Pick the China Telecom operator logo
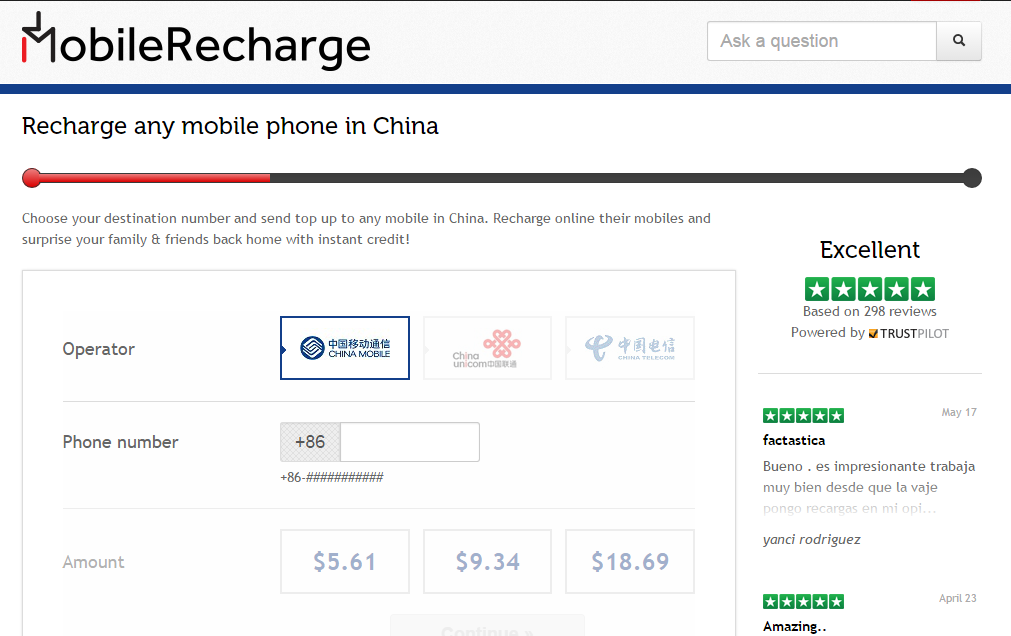 (630, 348)
